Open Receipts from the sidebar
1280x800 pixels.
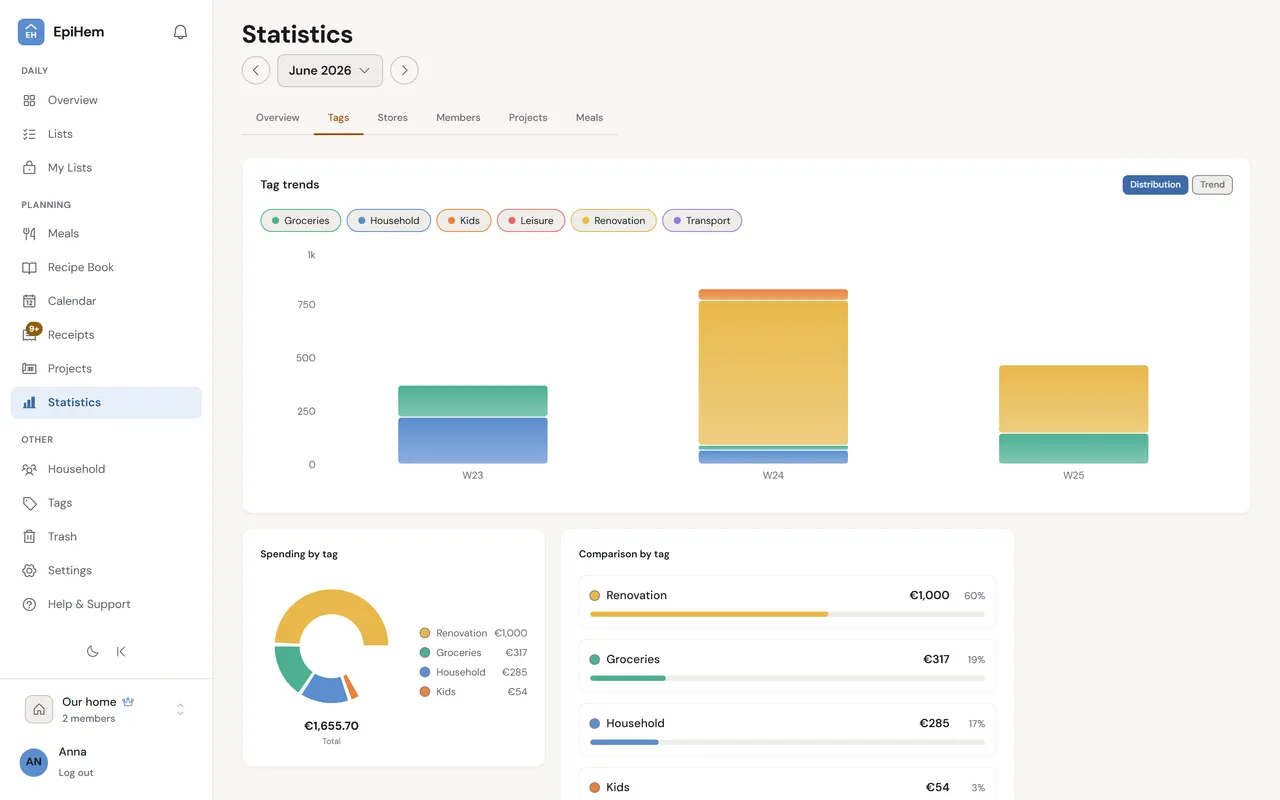pyautogui.click(x=106, y=335)
